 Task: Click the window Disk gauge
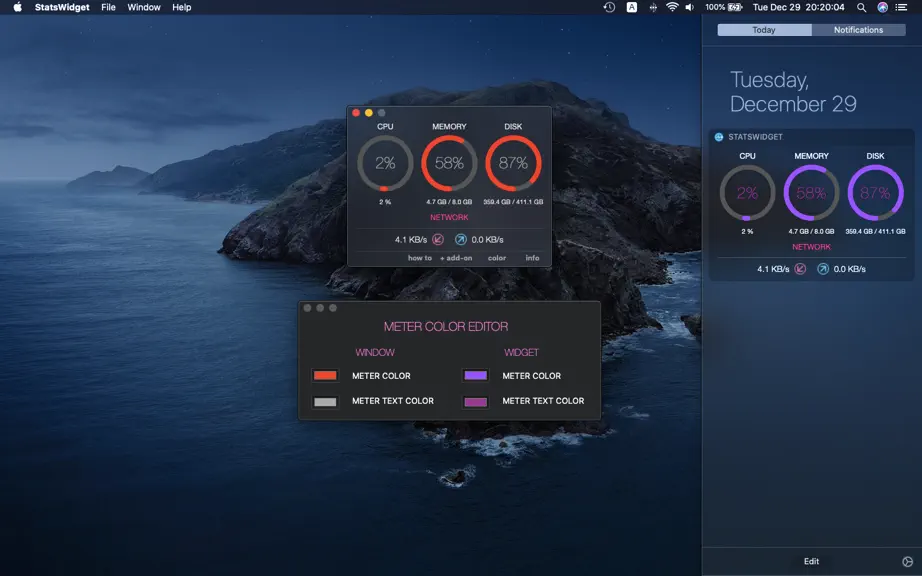pyautogui.click(x=513, y=163)
